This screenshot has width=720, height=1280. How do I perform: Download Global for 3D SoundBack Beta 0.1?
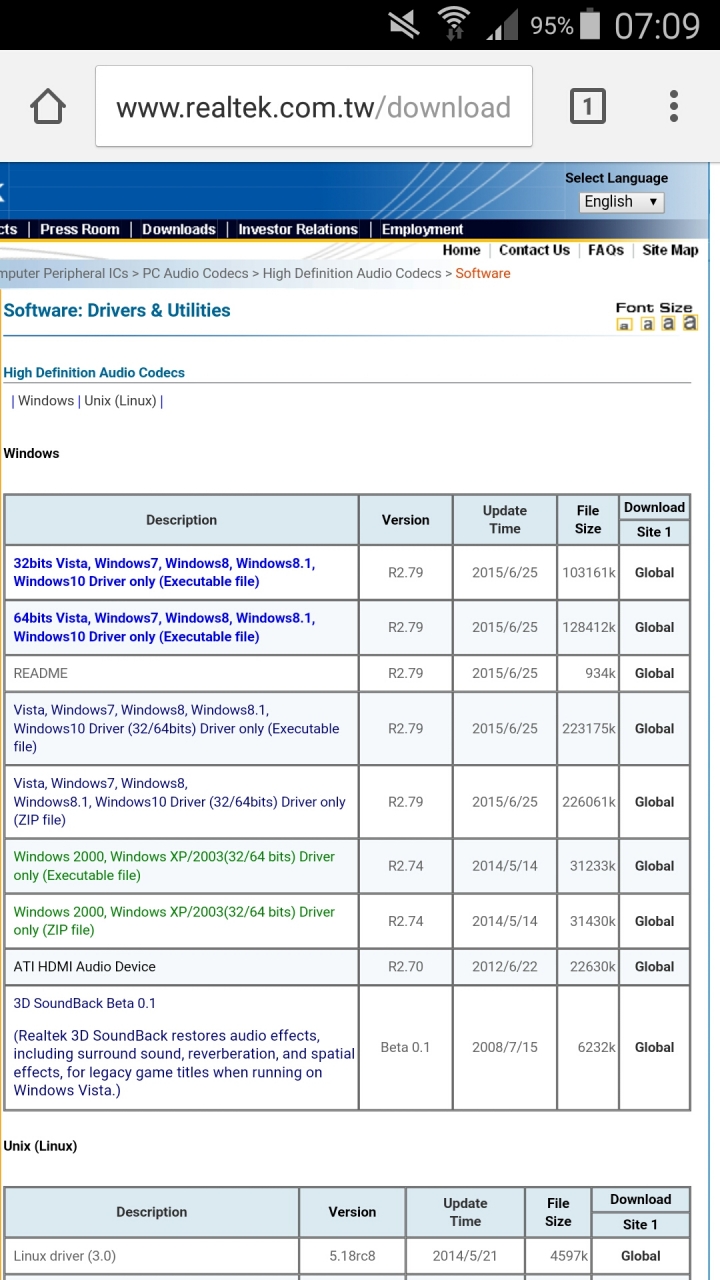(654, 1047)
